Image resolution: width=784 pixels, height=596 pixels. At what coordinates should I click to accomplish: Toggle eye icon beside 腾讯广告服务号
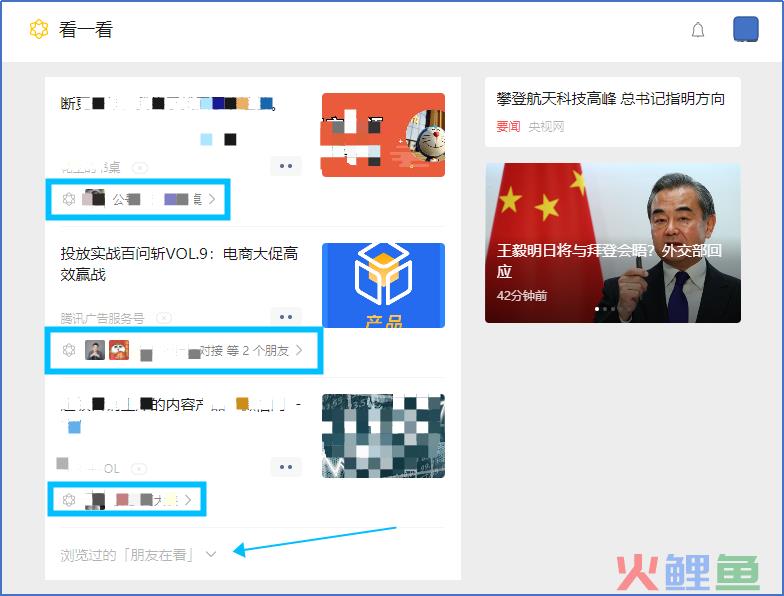164,318
